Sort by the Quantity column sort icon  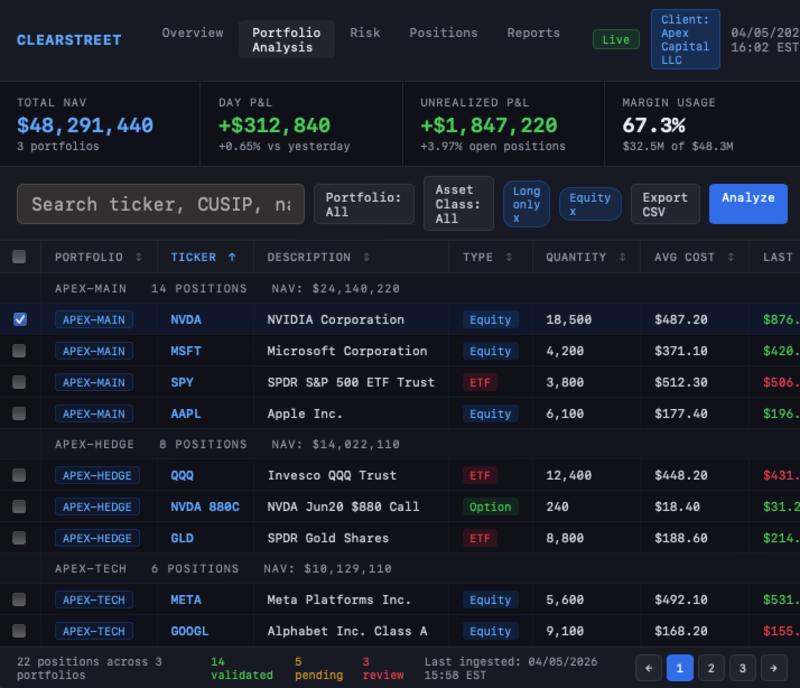pos(622,257)
